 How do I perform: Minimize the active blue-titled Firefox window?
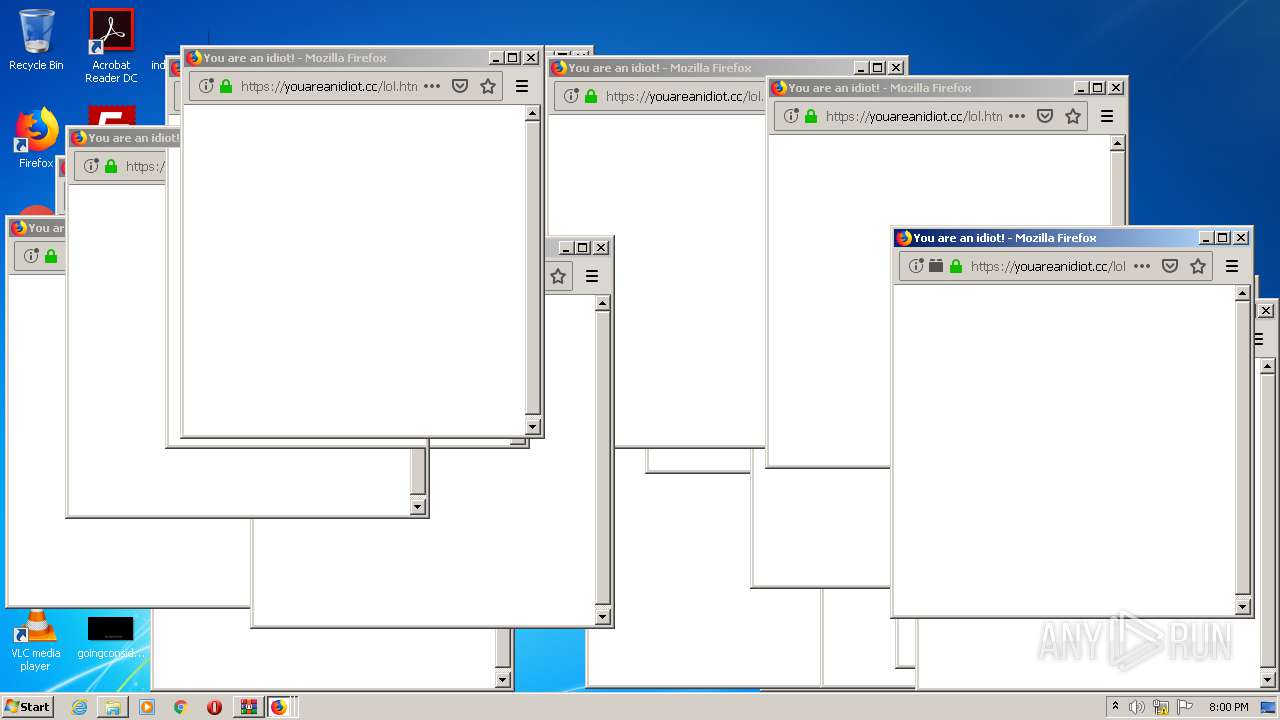(x=1205, y=238)
